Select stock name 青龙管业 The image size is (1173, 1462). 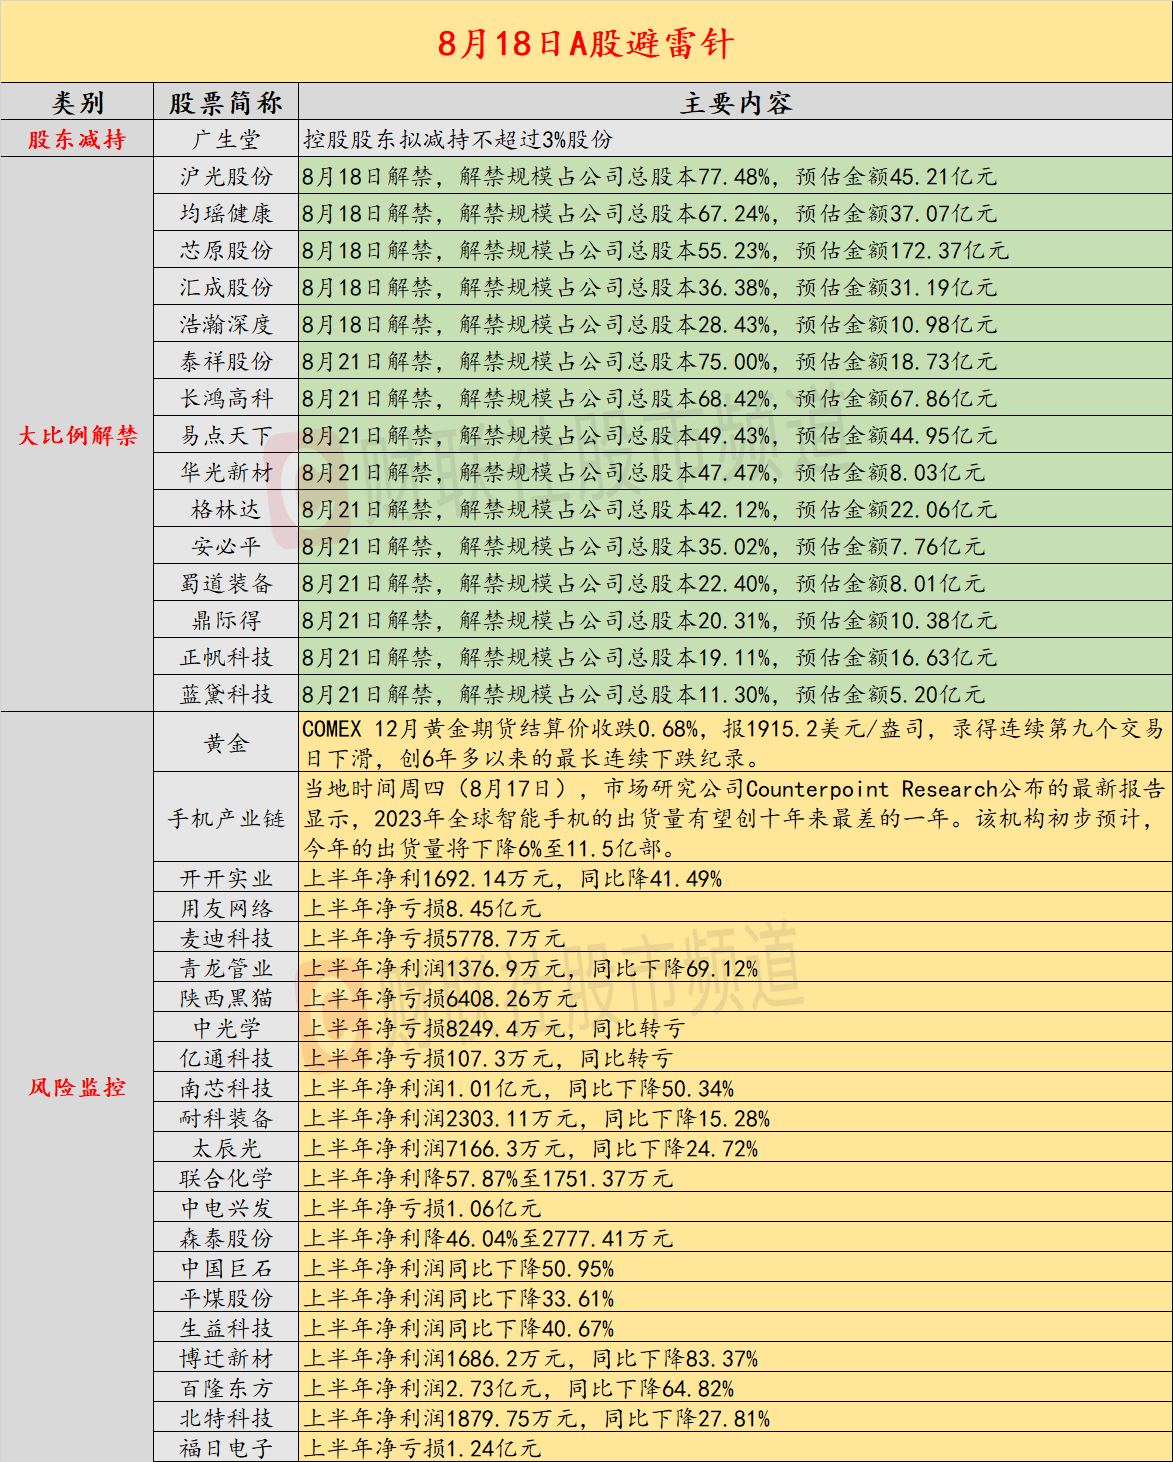tap(226, 968)
